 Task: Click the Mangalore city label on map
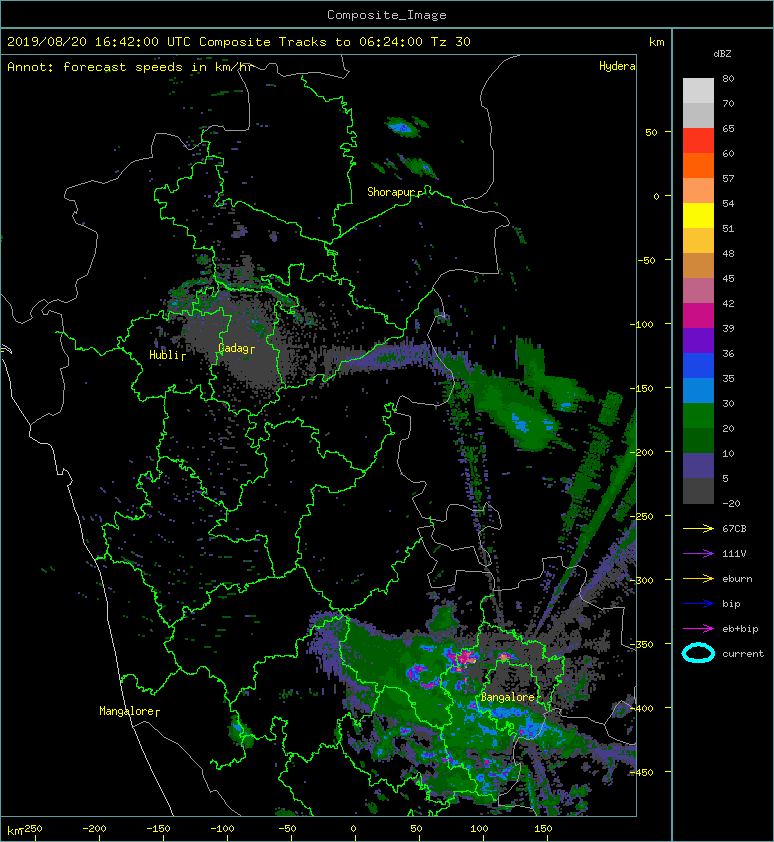pos(127,711)
